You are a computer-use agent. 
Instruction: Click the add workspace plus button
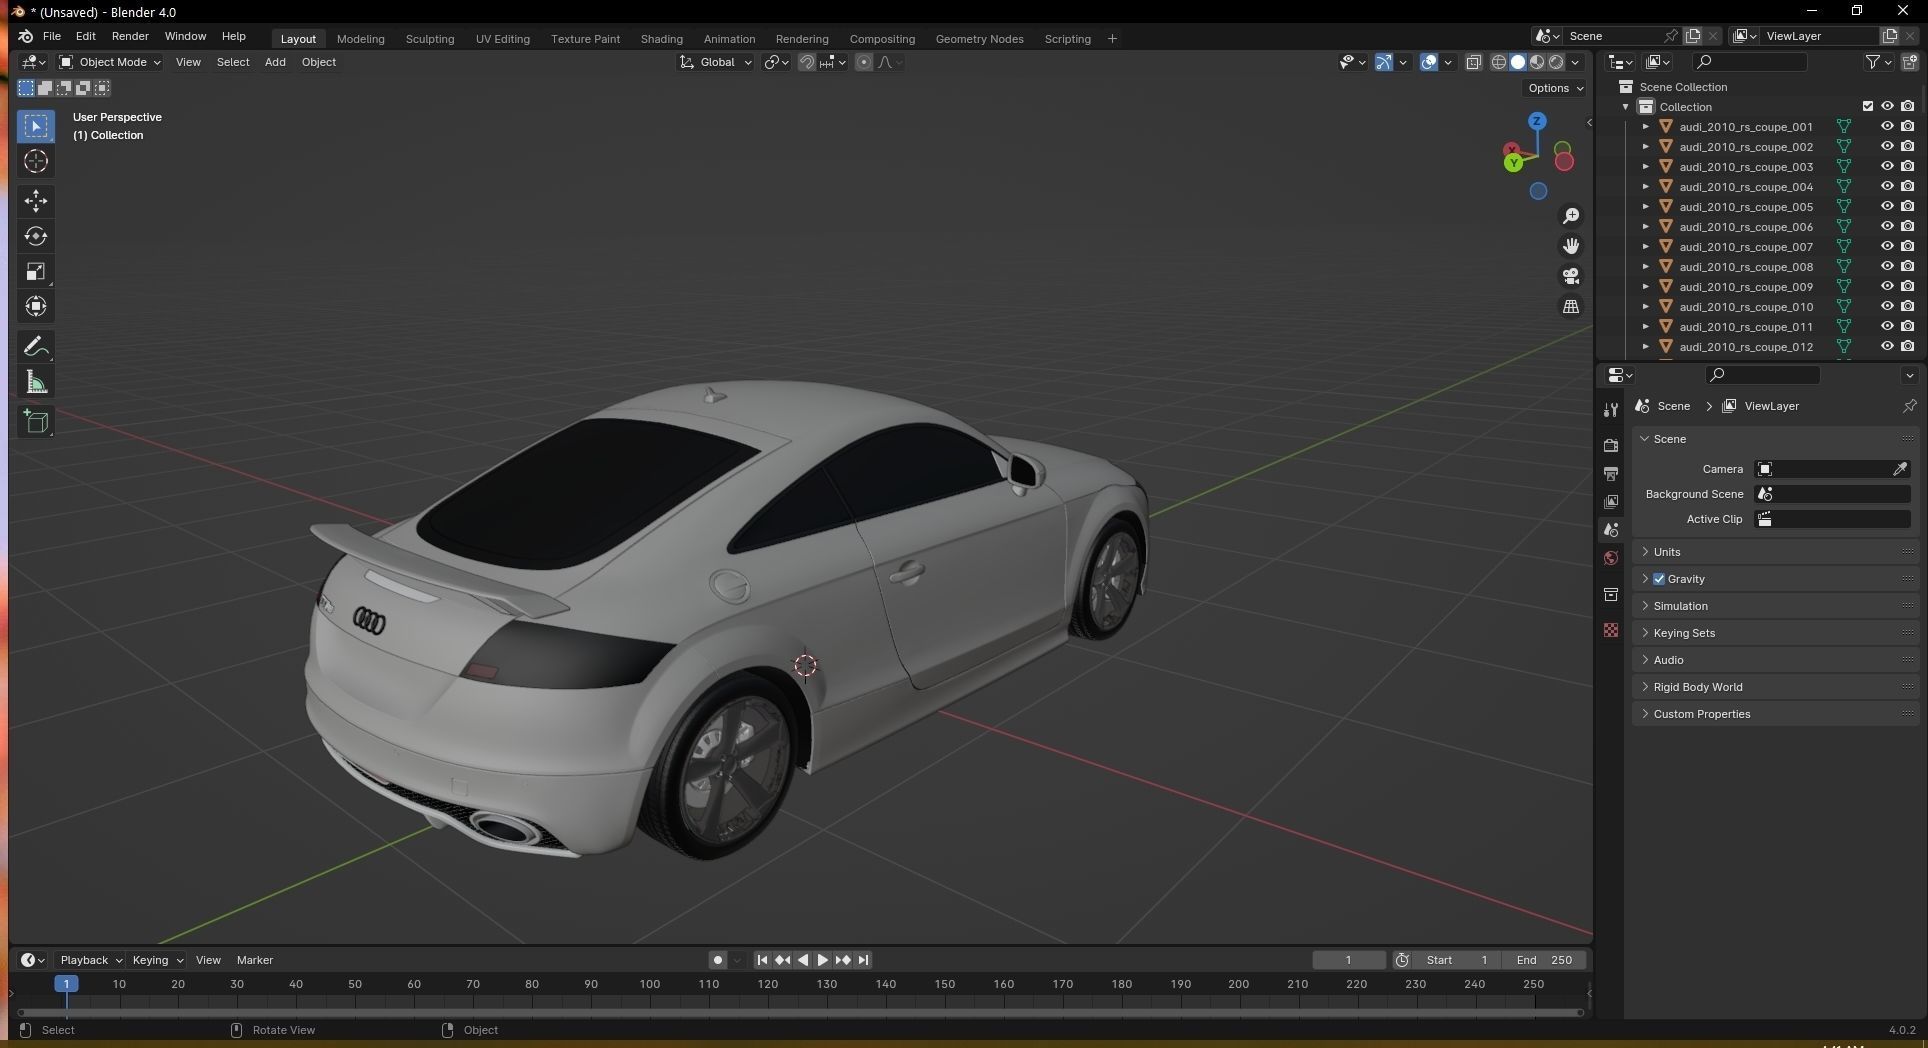click(x=1112, y=39)
